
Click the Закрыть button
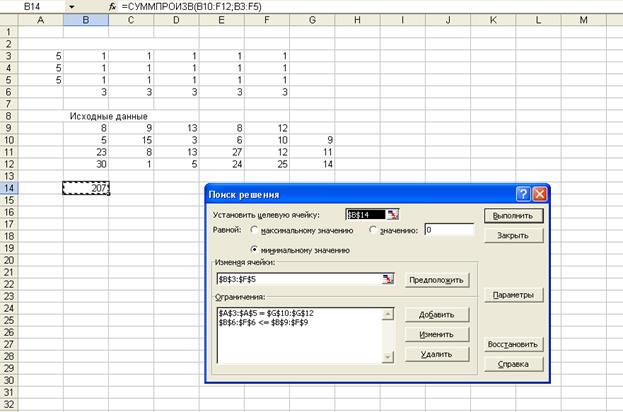513,236
